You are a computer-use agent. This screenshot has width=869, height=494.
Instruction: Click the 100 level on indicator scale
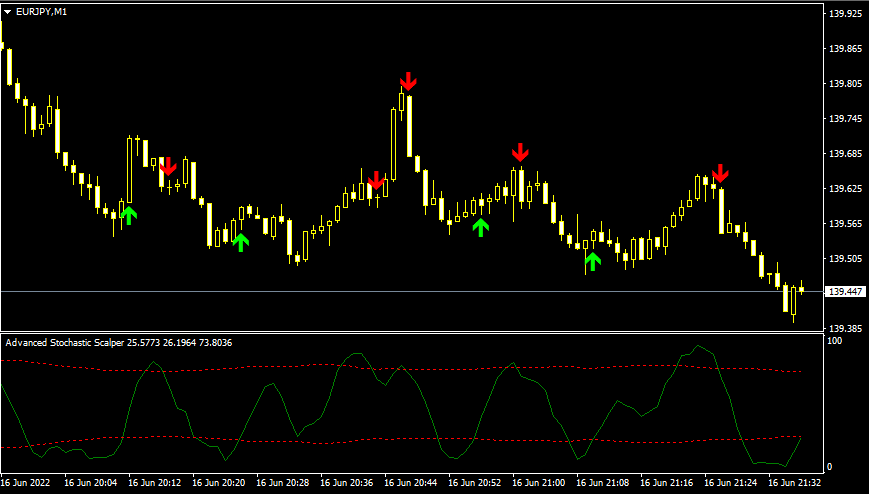click(831, 342)
